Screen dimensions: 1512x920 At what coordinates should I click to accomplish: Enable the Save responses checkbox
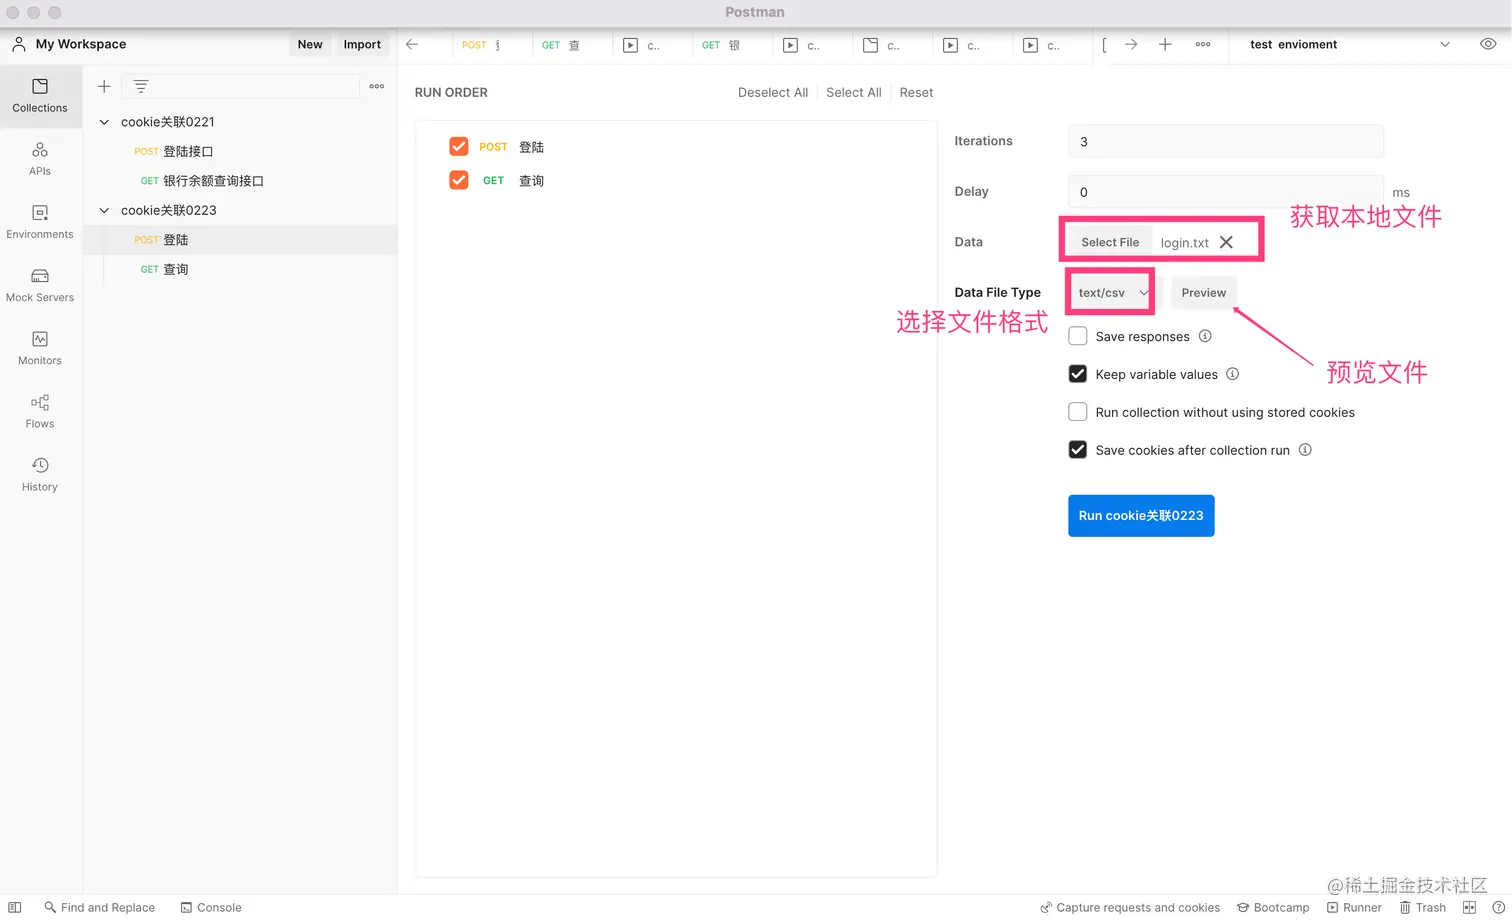coord(1078,336)
